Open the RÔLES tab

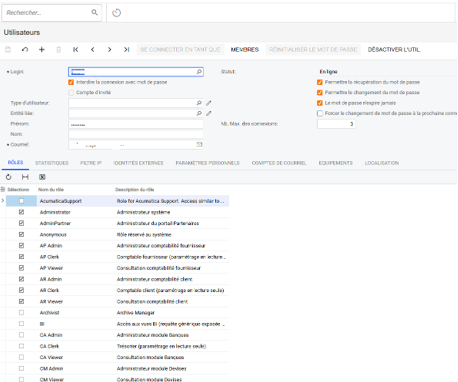click(x=15, y=162)
